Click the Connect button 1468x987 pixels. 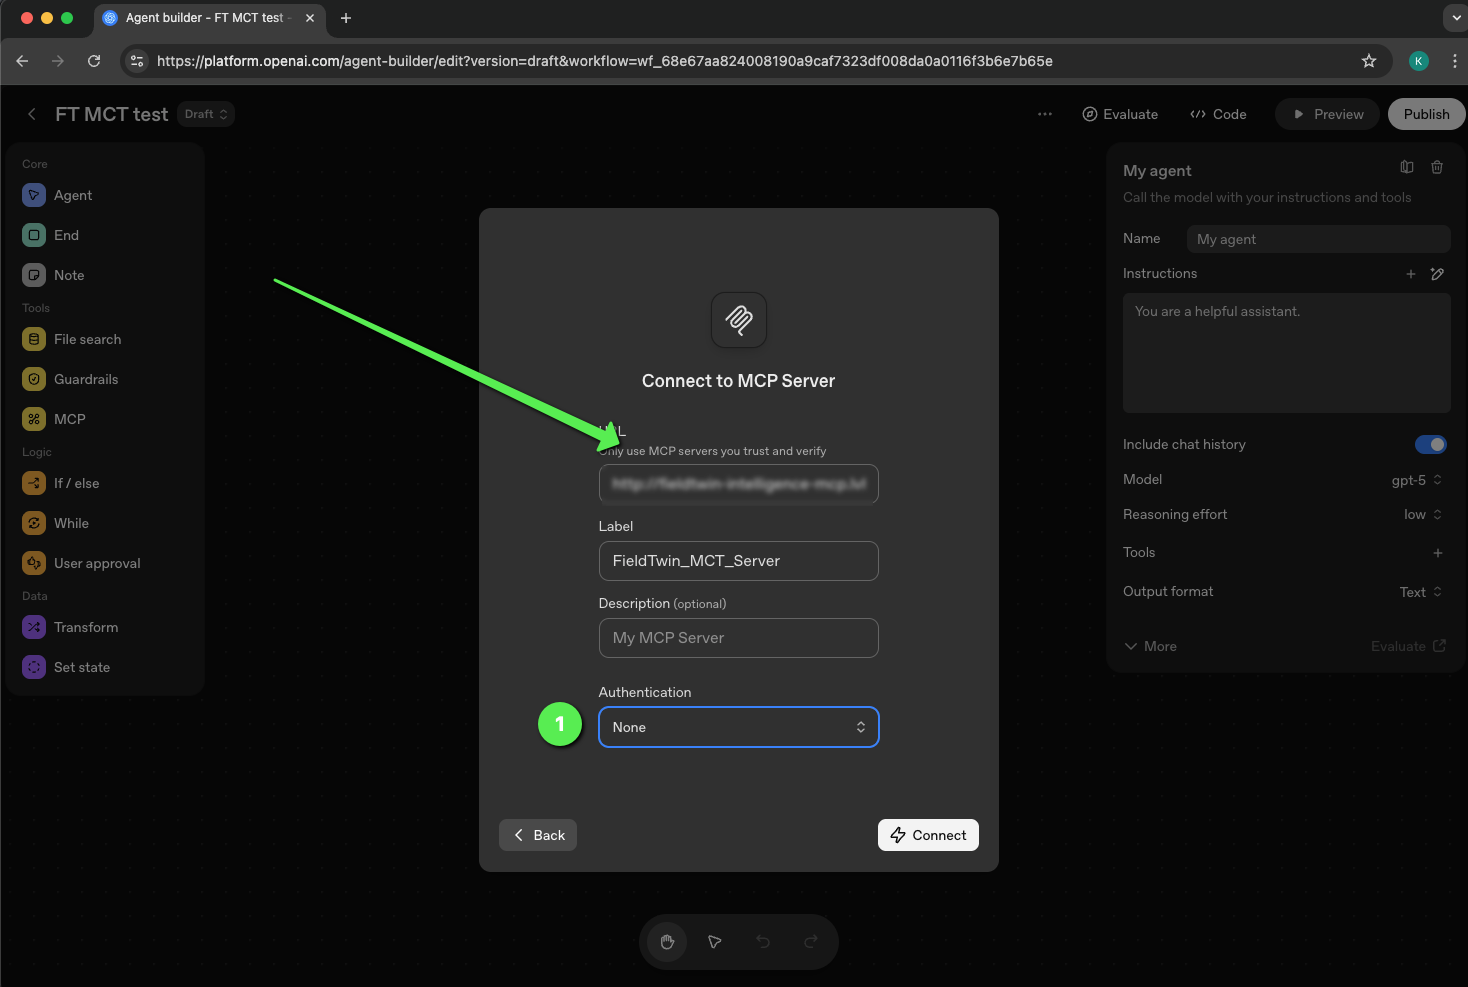coord(927,835)
